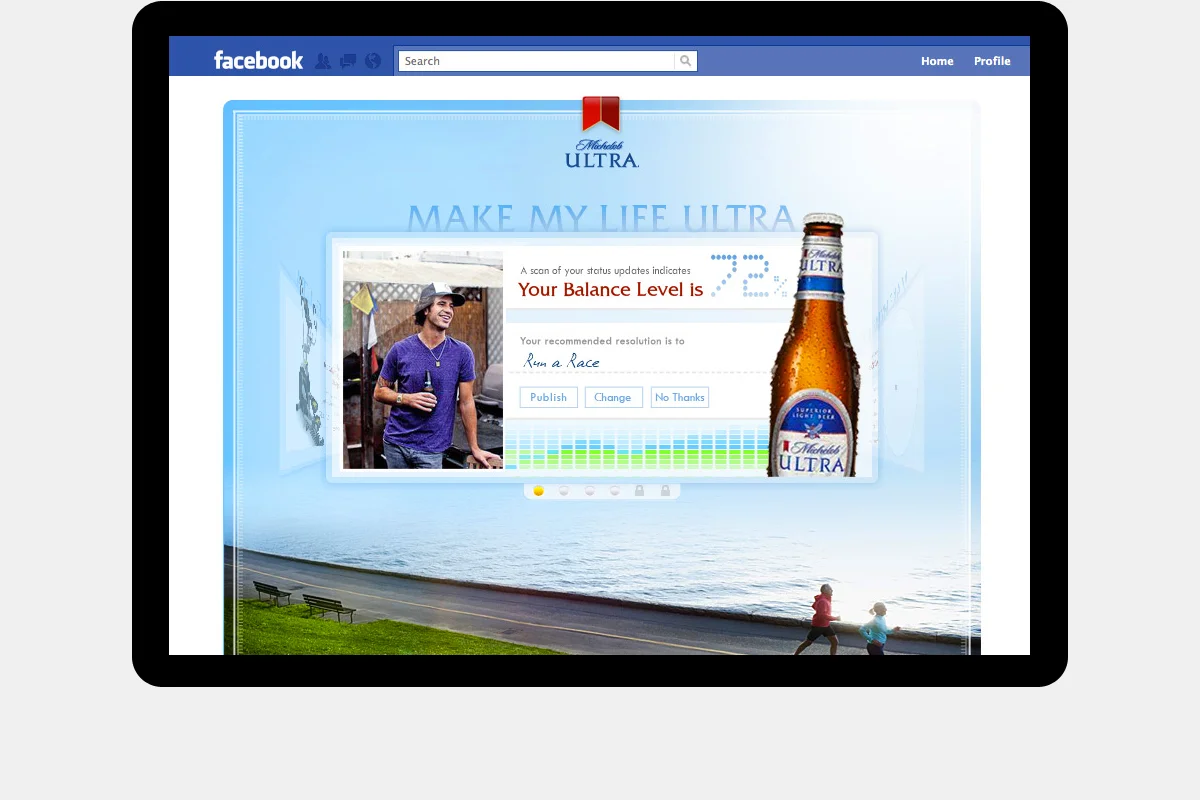Click the Publish button
Image resolution: width=1200 pixels, height=800 pixels.
tap(548, 397)
